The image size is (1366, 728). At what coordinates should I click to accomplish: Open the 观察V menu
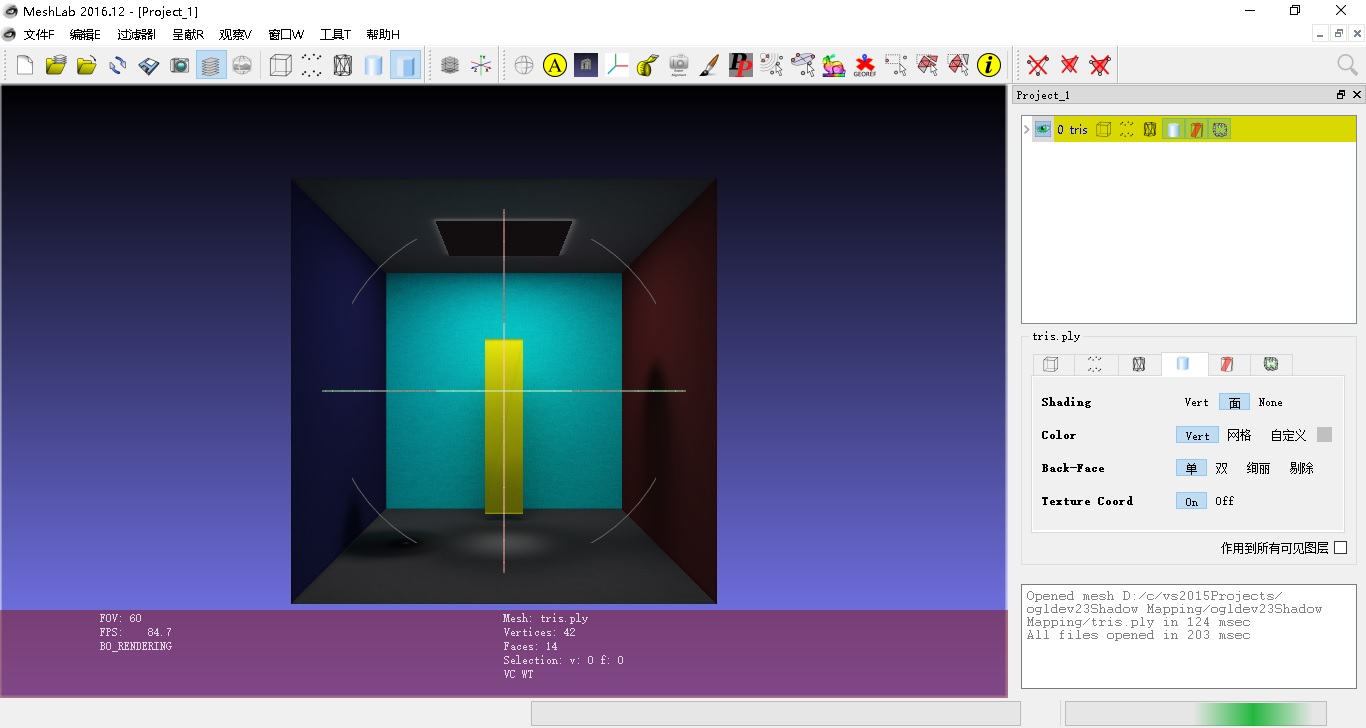pyautogui.click(x=235, y=34)
